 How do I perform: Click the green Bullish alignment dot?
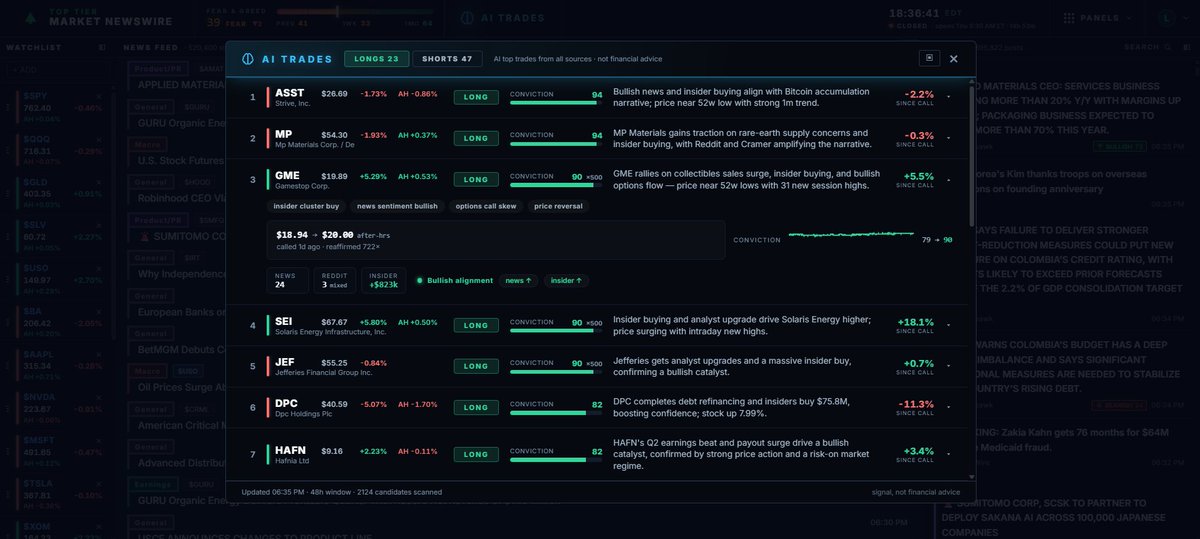click(420, 281)
